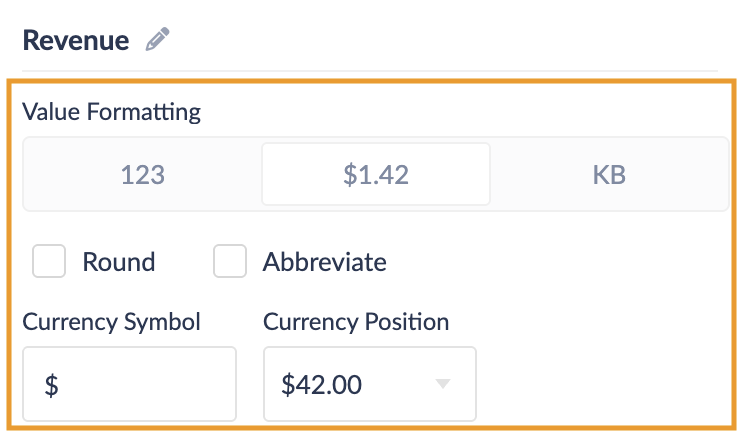Click the pencil edit icon beside Revenue
This screenshot has width=738, height=442.
[x=157, y=40]
